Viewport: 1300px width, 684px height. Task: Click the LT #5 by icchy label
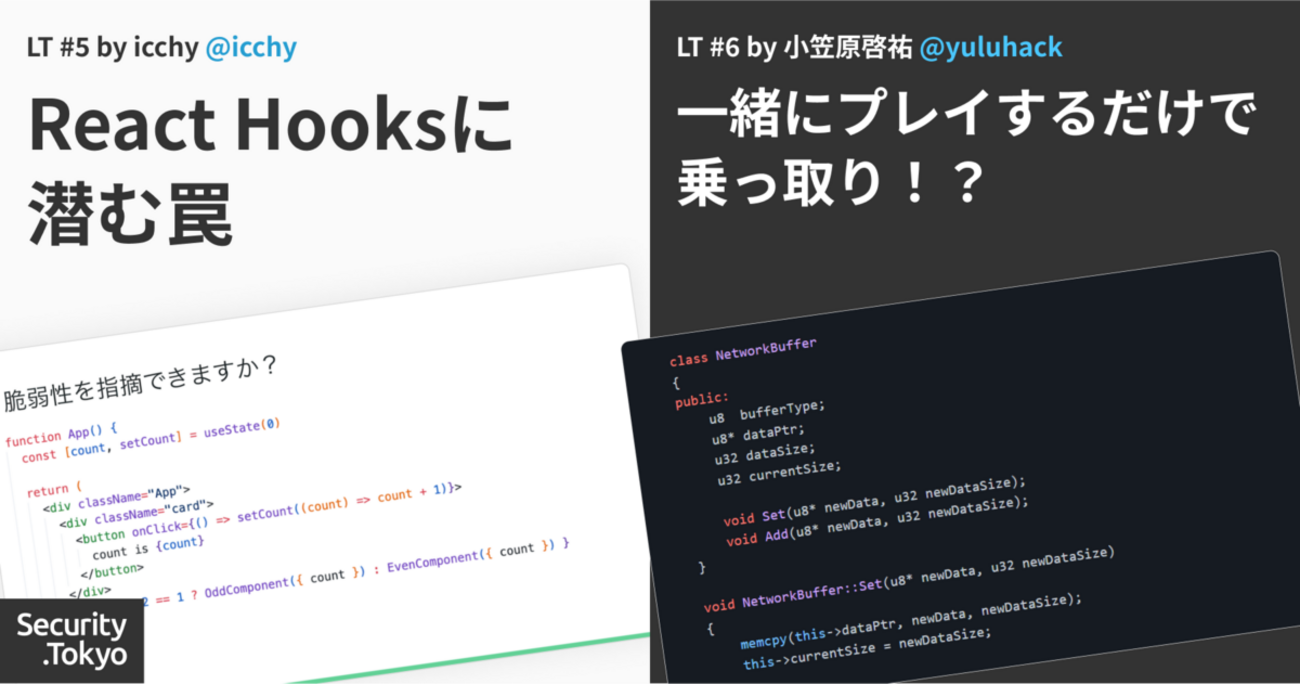tap(112, 47)
